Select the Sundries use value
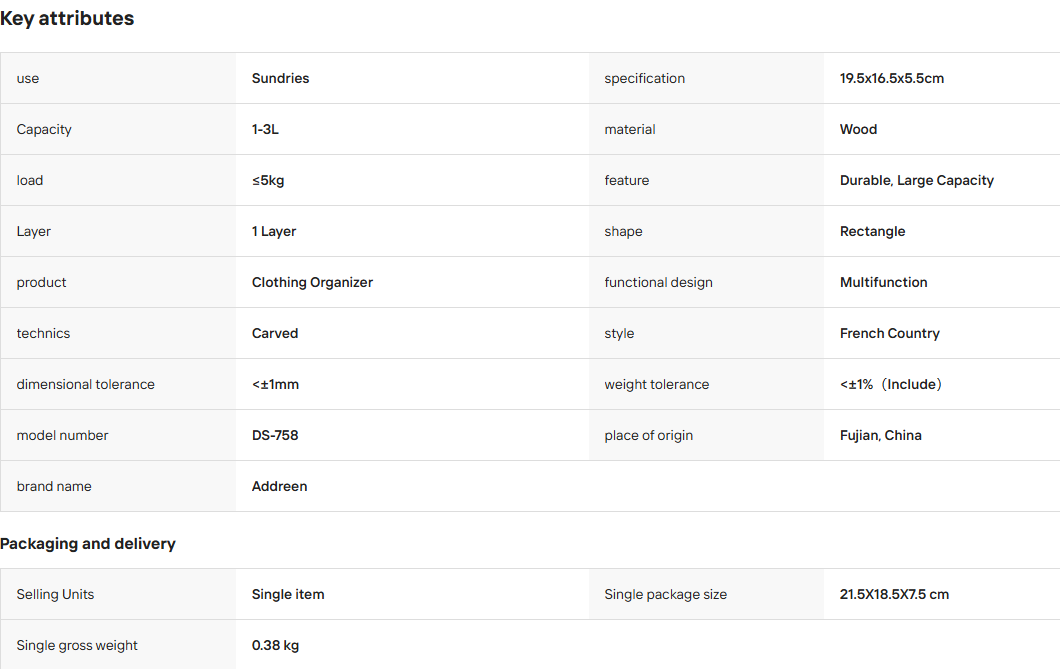This screenshot has height=669, width=1060. [x=281, y=78]
